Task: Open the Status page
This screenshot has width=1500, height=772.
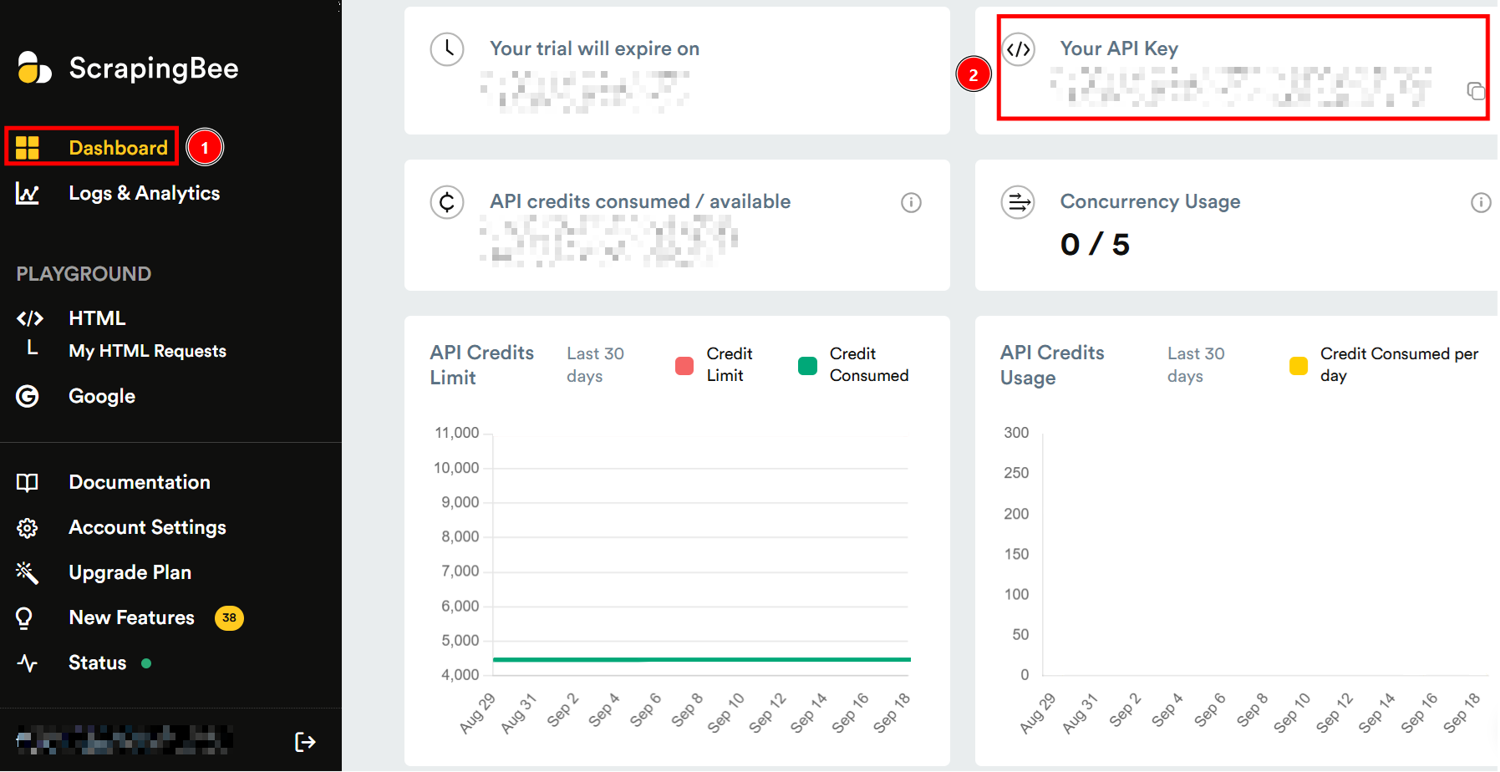Action: tap(97, 662)
